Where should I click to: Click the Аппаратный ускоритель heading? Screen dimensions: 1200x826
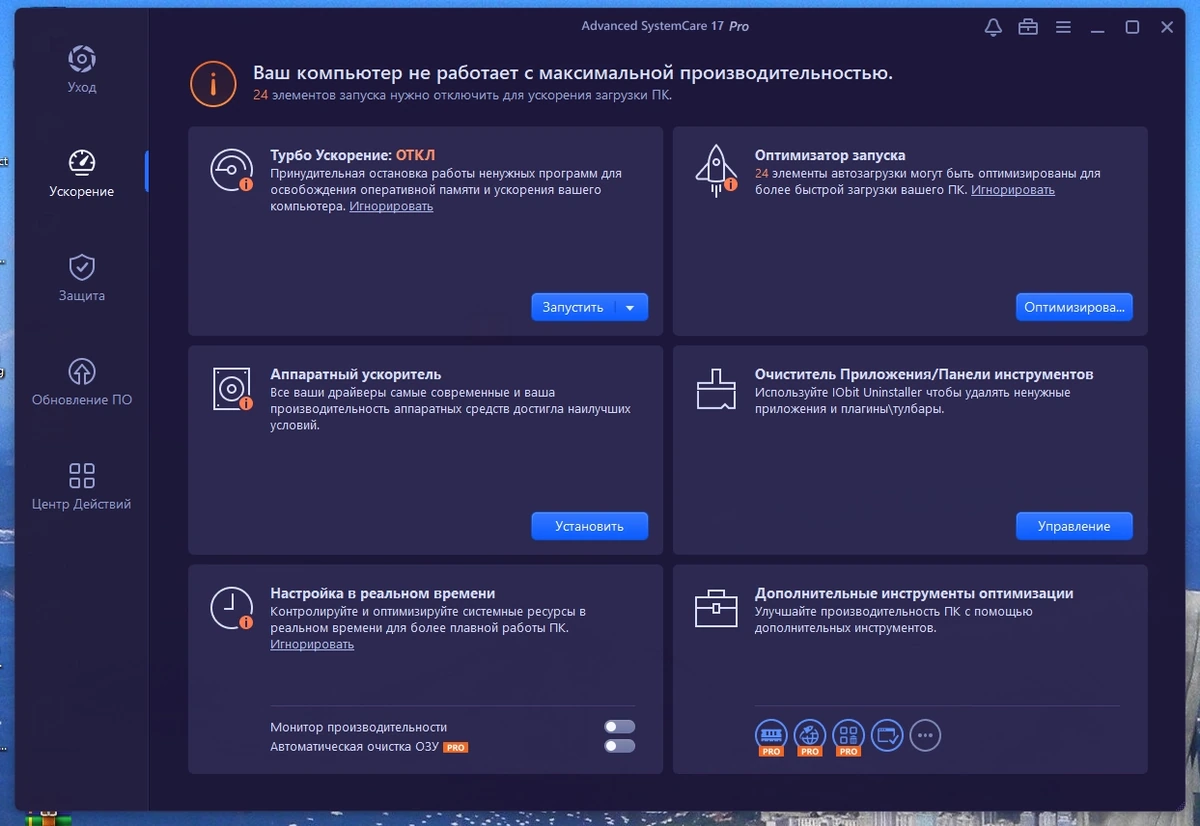356,375
